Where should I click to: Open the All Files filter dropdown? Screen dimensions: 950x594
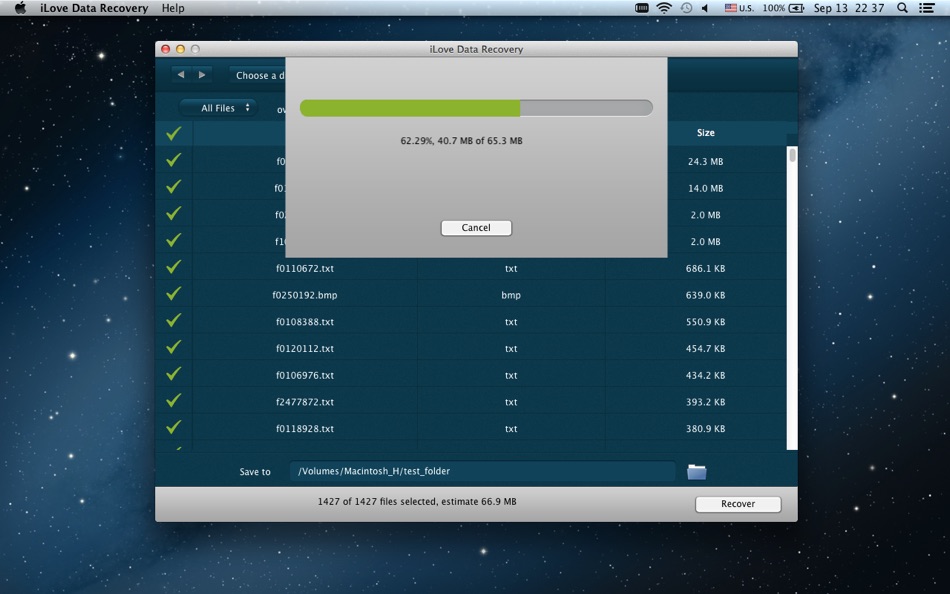(x=218, y=108)
